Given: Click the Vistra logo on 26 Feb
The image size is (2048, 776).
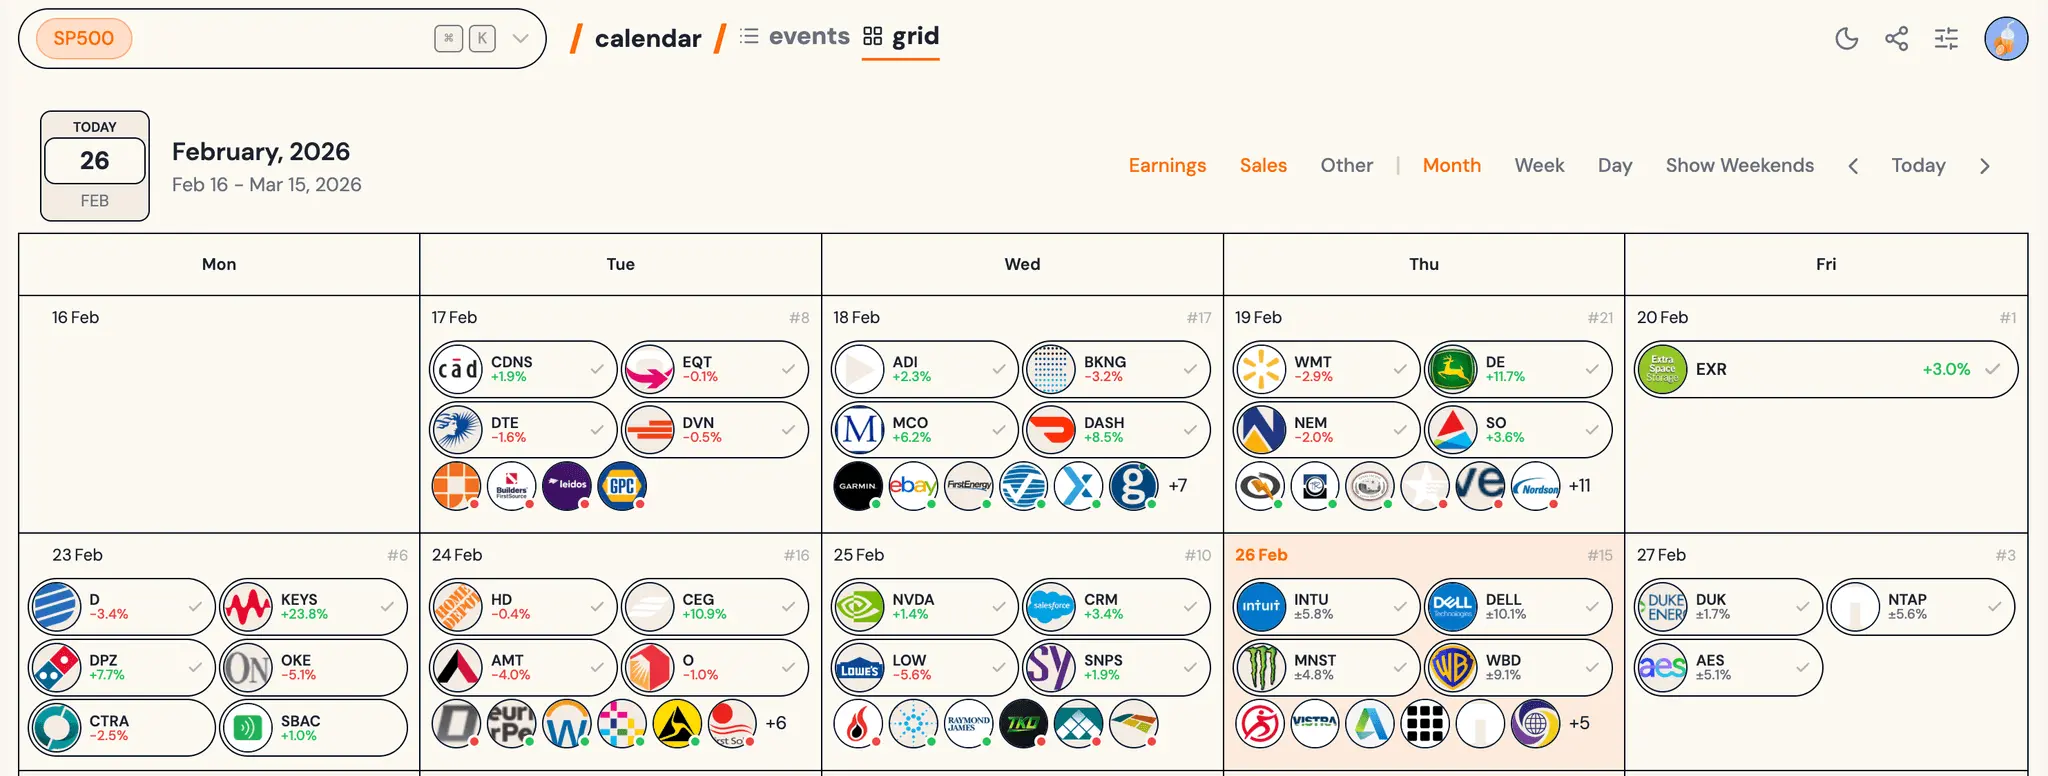Looking at the screenshot, I should 1315,724.
